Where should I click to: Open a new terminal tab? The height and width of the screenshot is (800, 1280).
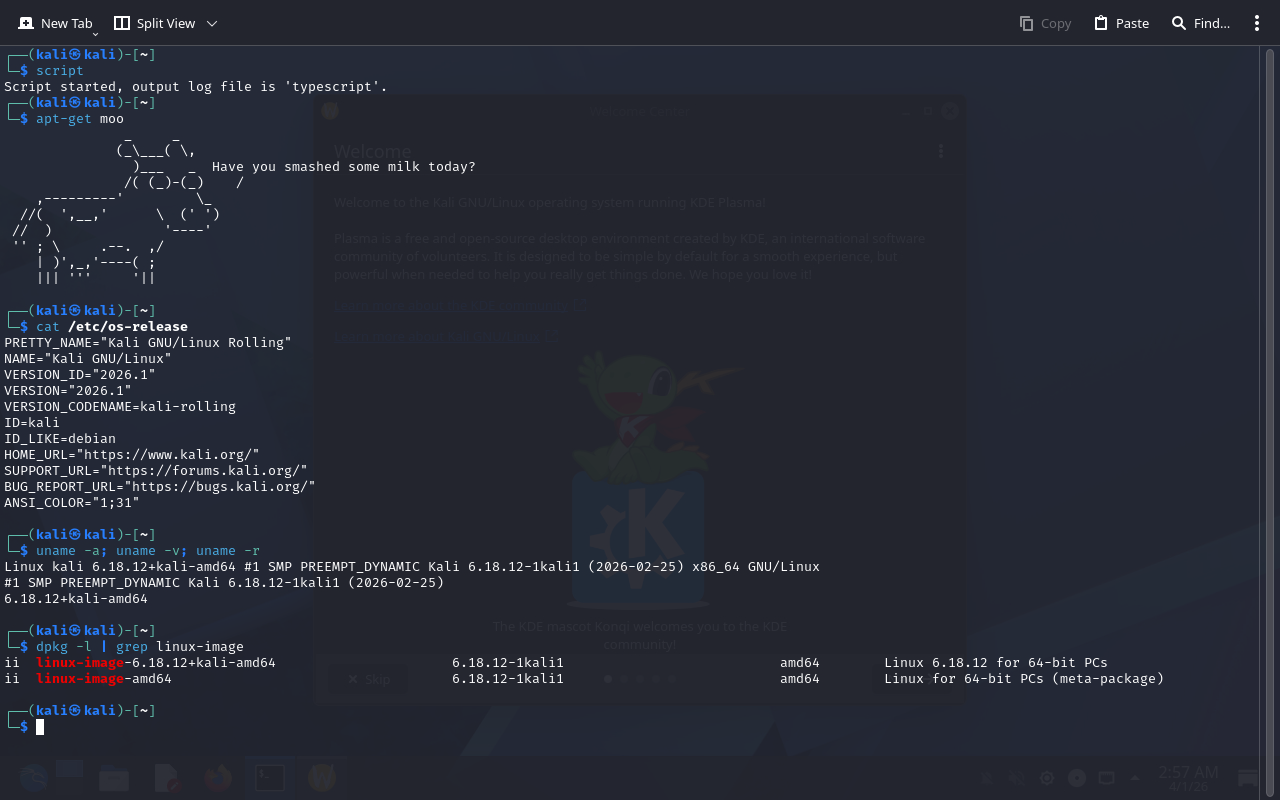point(55,23)
